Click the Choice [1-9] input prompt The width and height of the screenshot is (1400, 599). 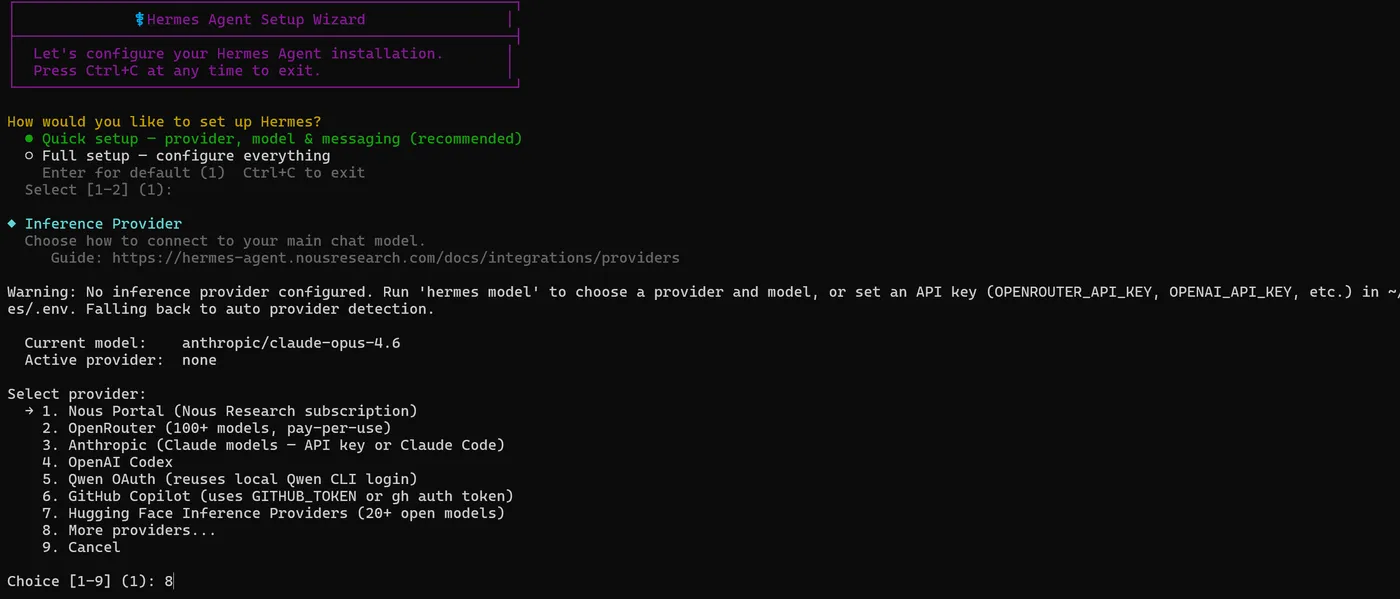click(x=90, y=581)
